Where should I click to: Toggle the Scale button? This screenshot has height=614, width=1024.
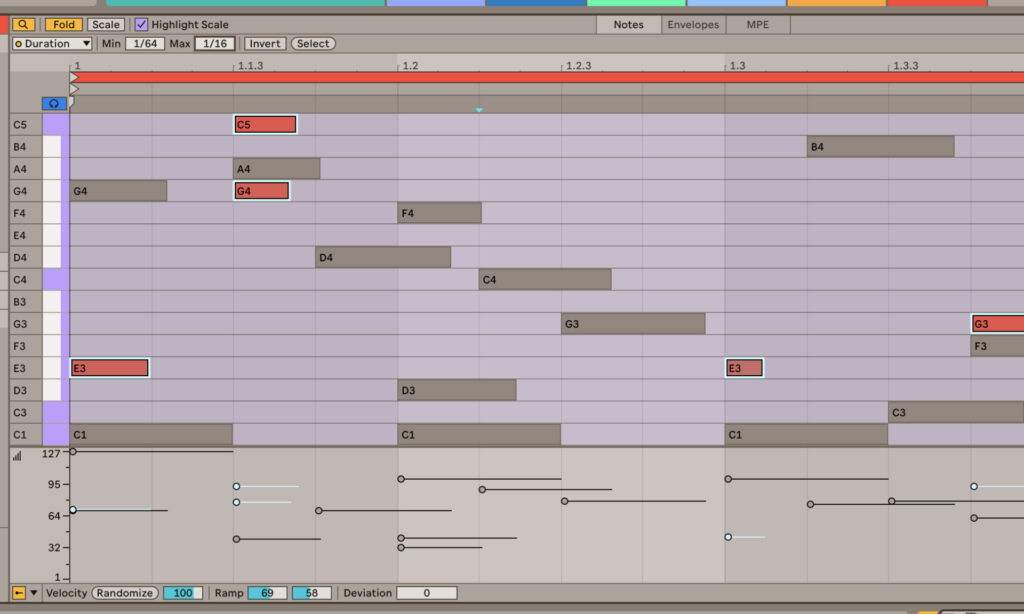click(x=106, y=25)
